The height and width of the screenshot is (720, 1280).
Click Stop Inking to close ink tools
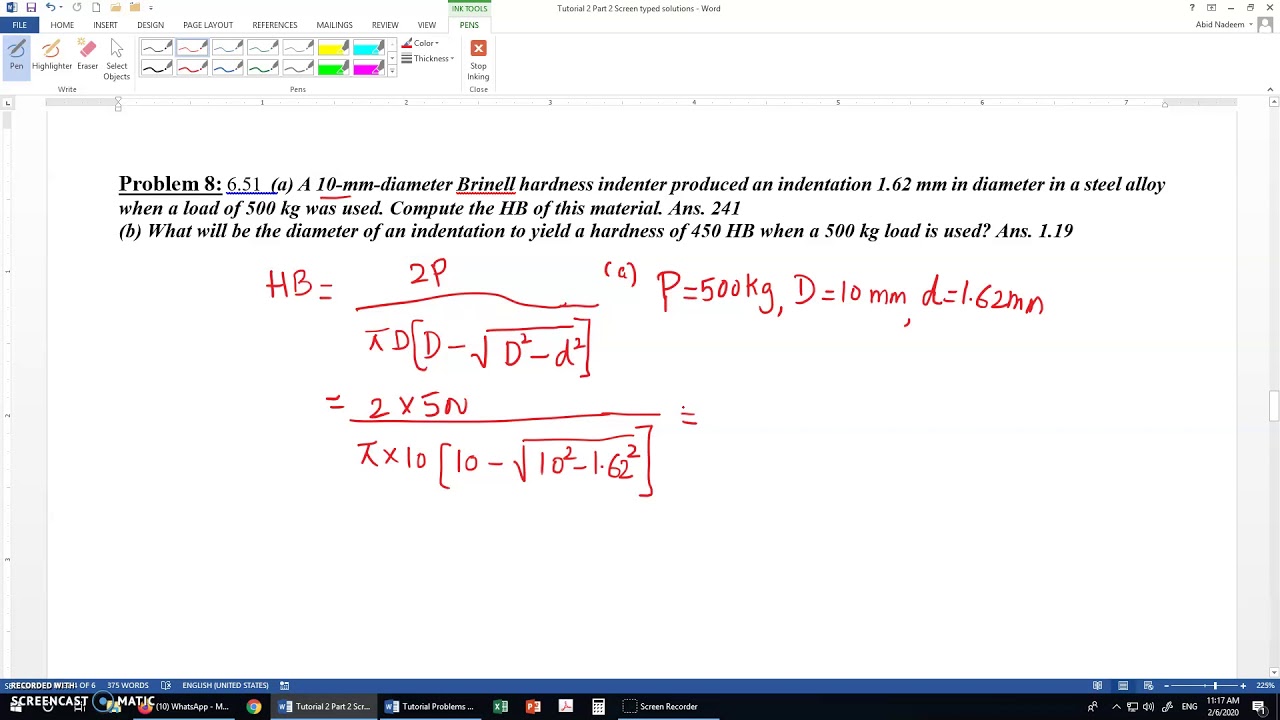click(x=478, y=60)
